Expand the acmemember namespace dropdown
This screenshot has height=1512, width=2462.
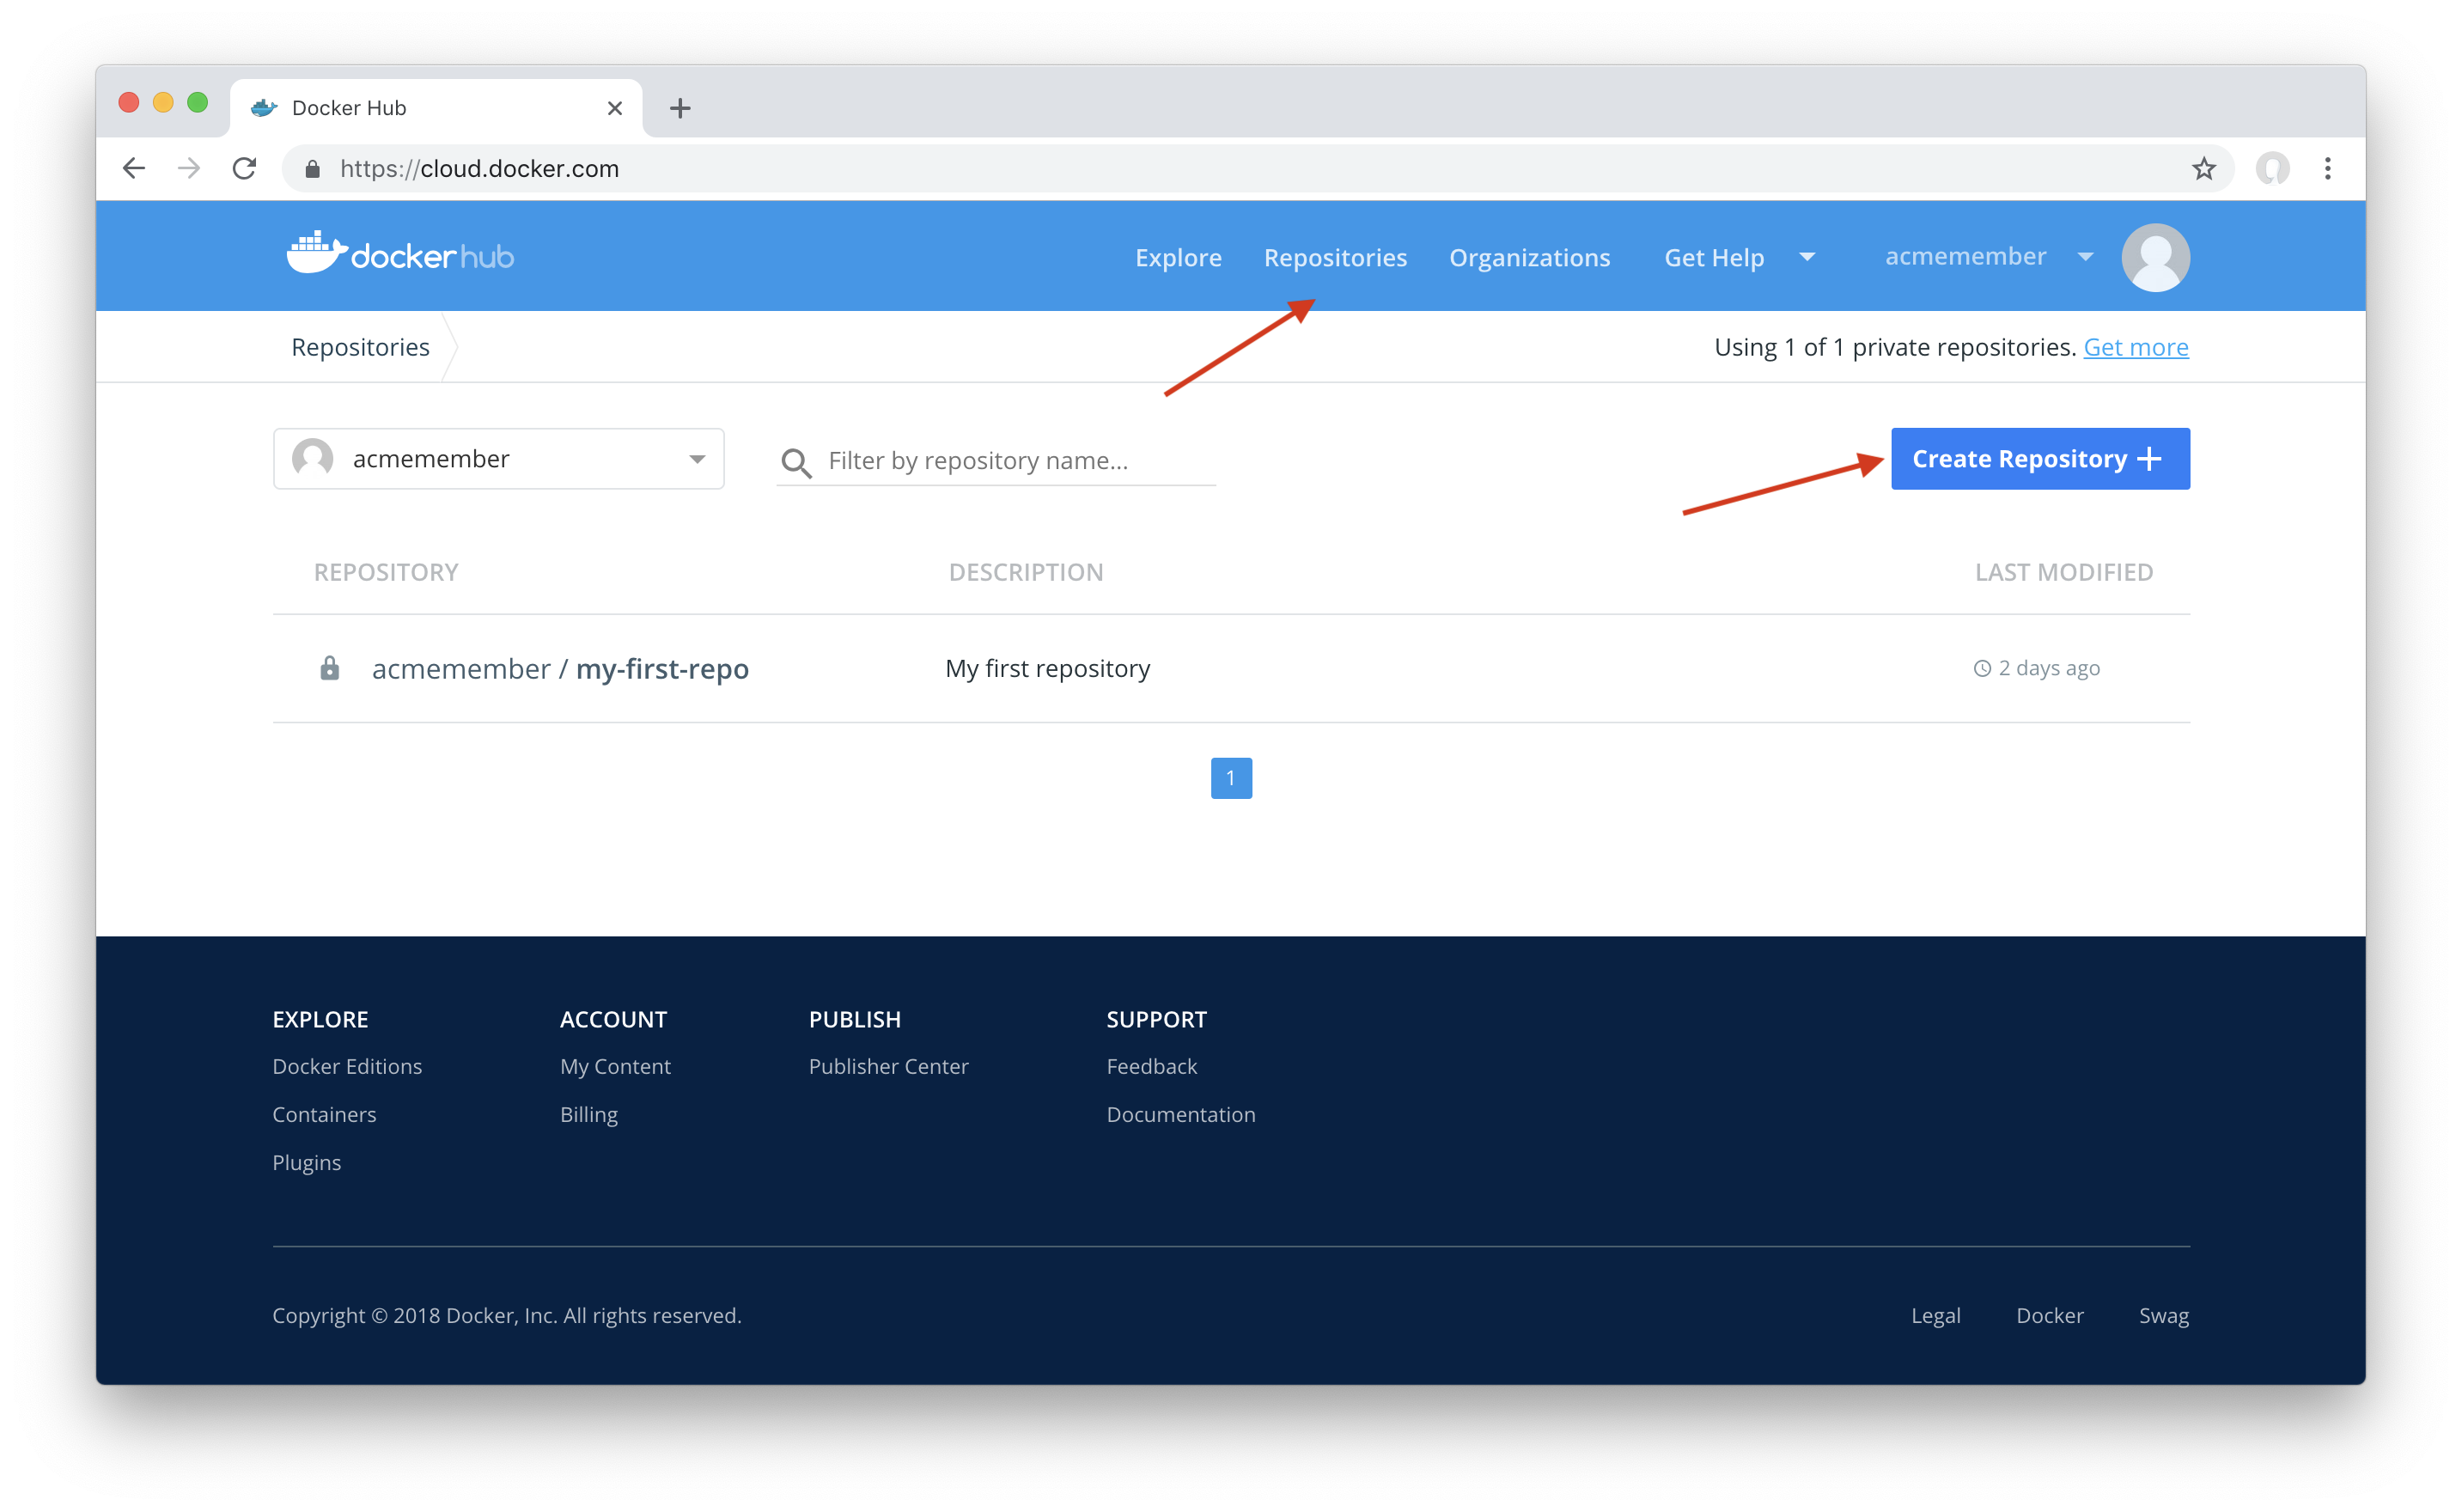[x=697, y=459]
